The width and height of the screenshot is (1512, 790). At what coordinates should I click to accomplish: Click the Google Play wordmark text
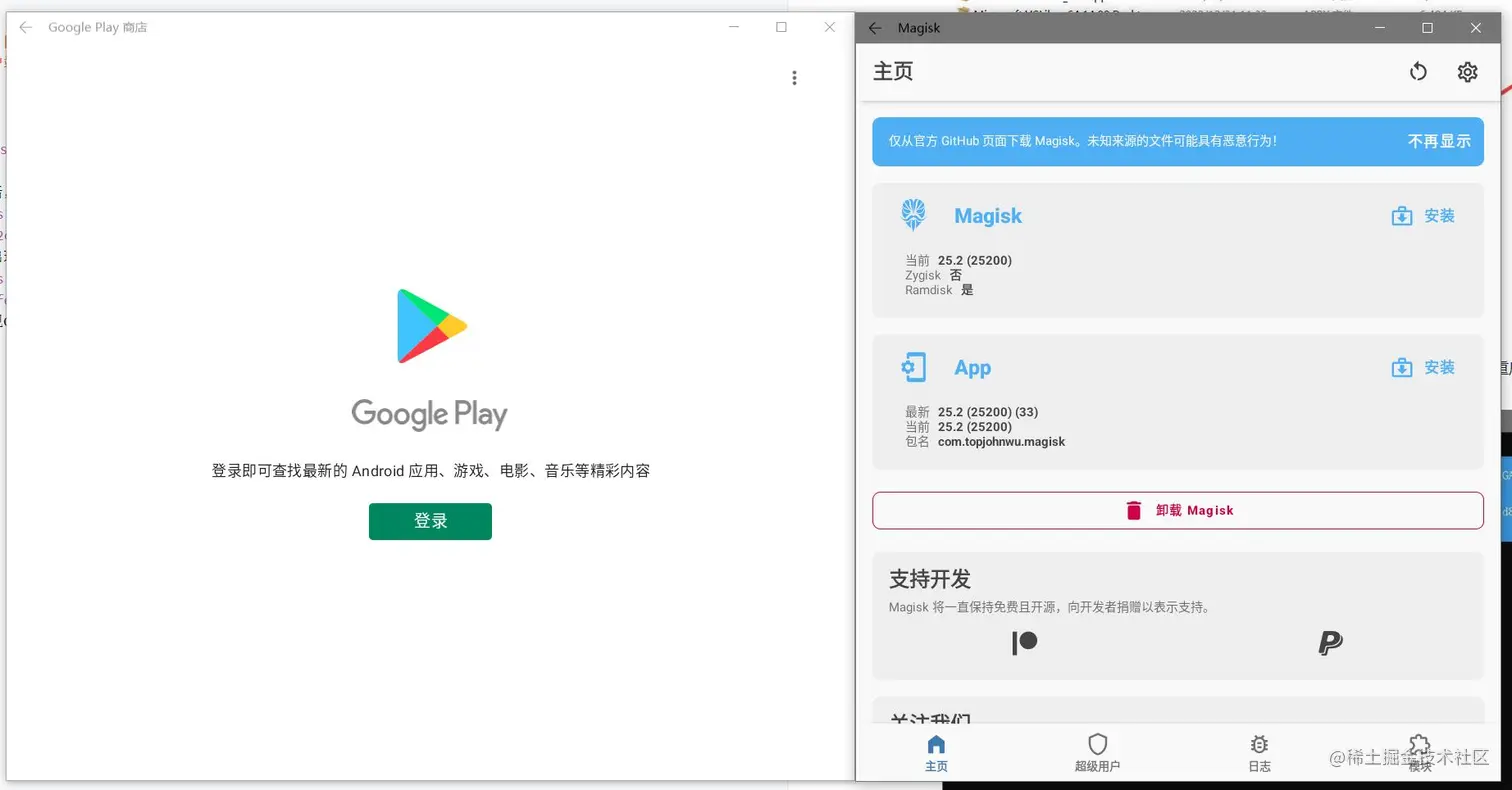pos(429,414)
